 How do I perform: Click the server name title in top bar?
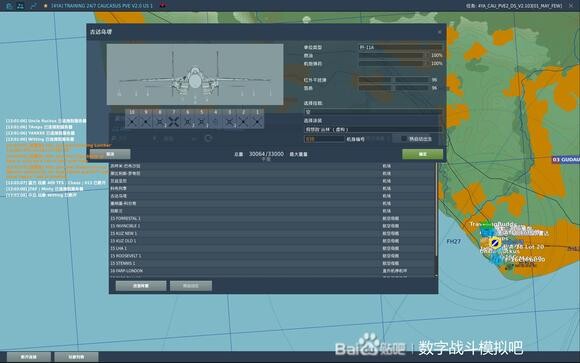point(102,6)
